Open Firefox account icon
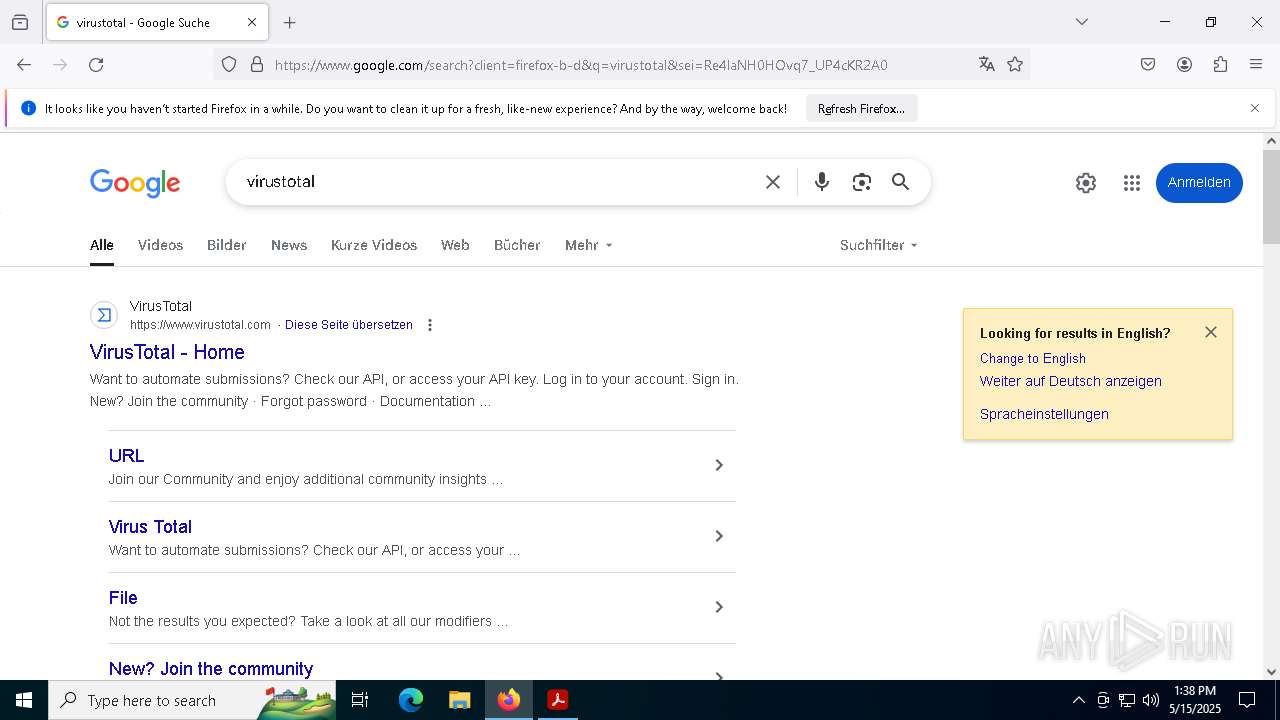 point(1184,65)
